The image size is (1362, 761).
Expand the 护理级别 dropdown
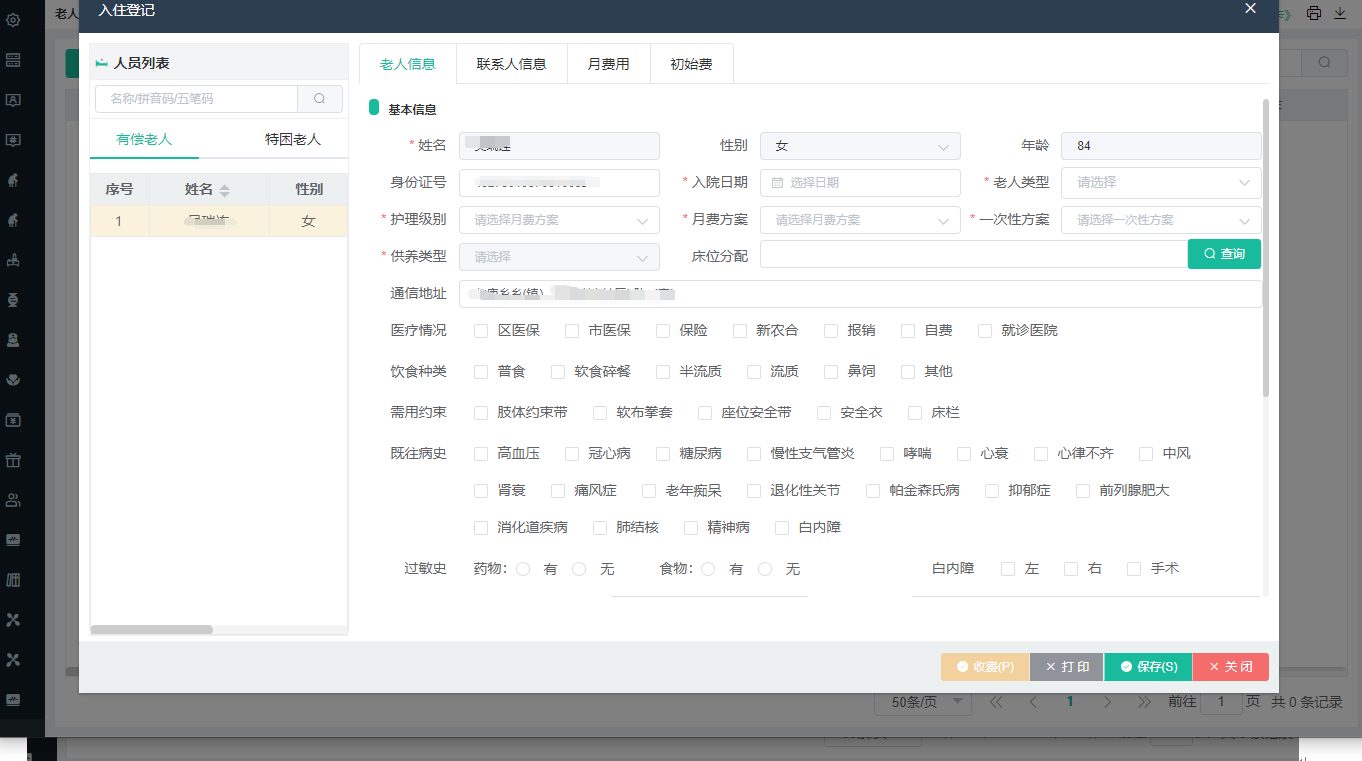[x=559, y=220]
